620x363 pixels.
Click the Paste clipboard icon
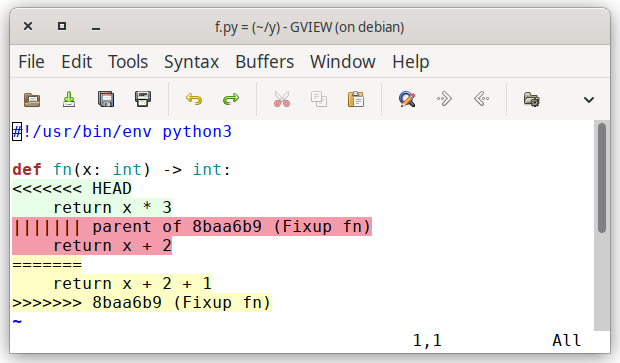click(x=356, y=99)
